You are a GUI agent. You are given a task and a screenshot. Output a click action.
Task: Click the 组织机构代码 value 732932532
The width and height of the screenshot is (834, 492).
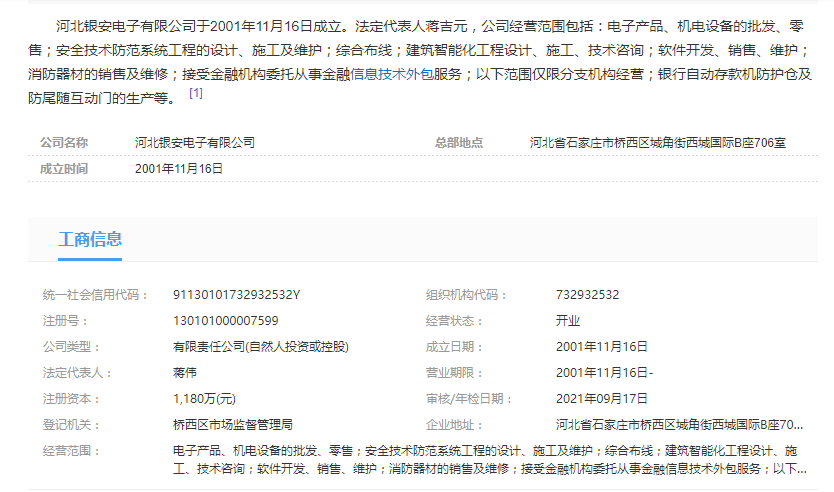tap(587, 295)
